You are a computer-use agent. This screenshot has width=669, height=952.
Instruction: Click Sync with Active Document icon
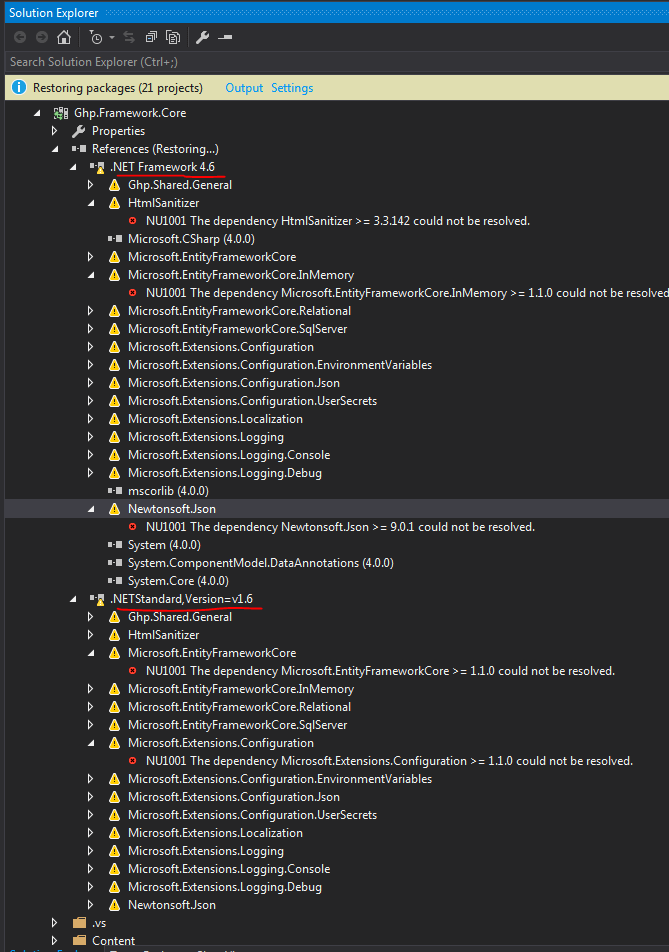[129, 38]
